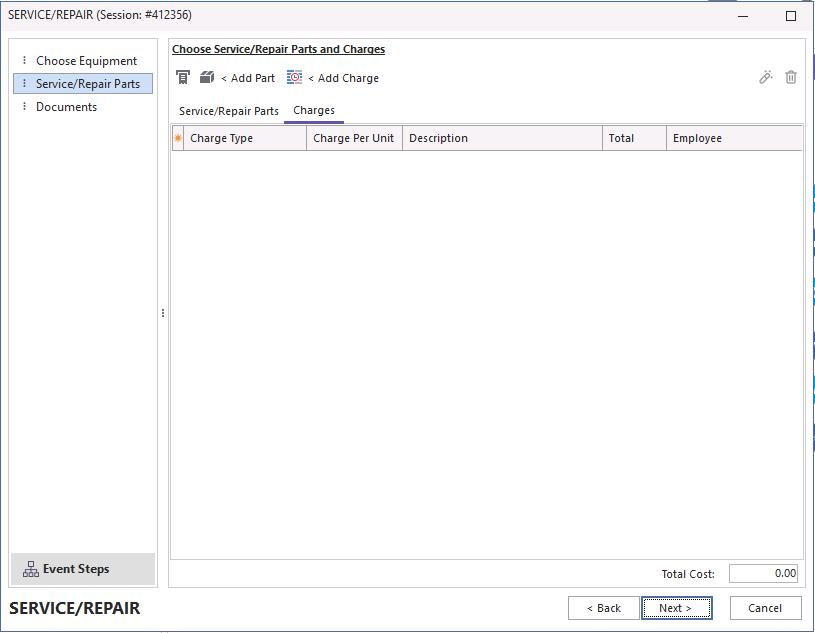This screenshot has height=633, width=815.
Task: Open the Choose Equipment step
Action: (x=86, y=61)
